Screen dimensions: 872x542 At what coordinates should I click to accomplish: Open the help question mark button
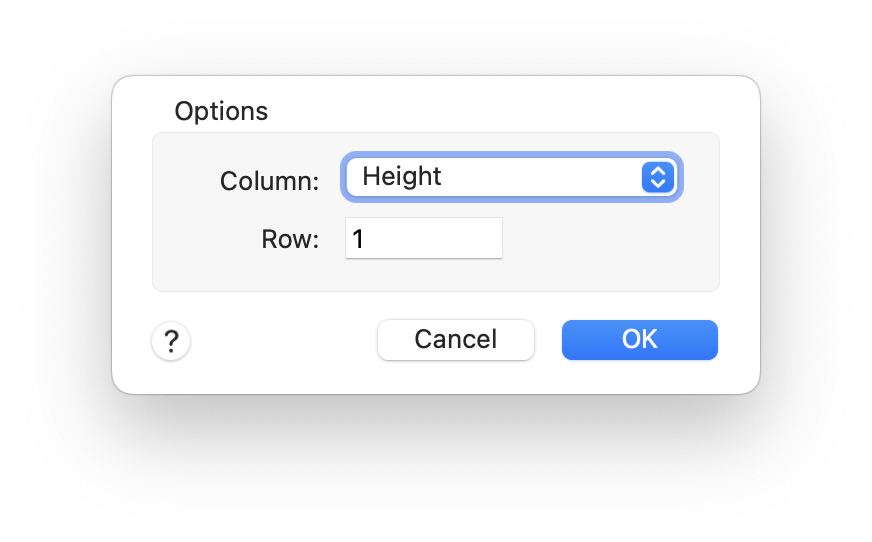(171, 341)
